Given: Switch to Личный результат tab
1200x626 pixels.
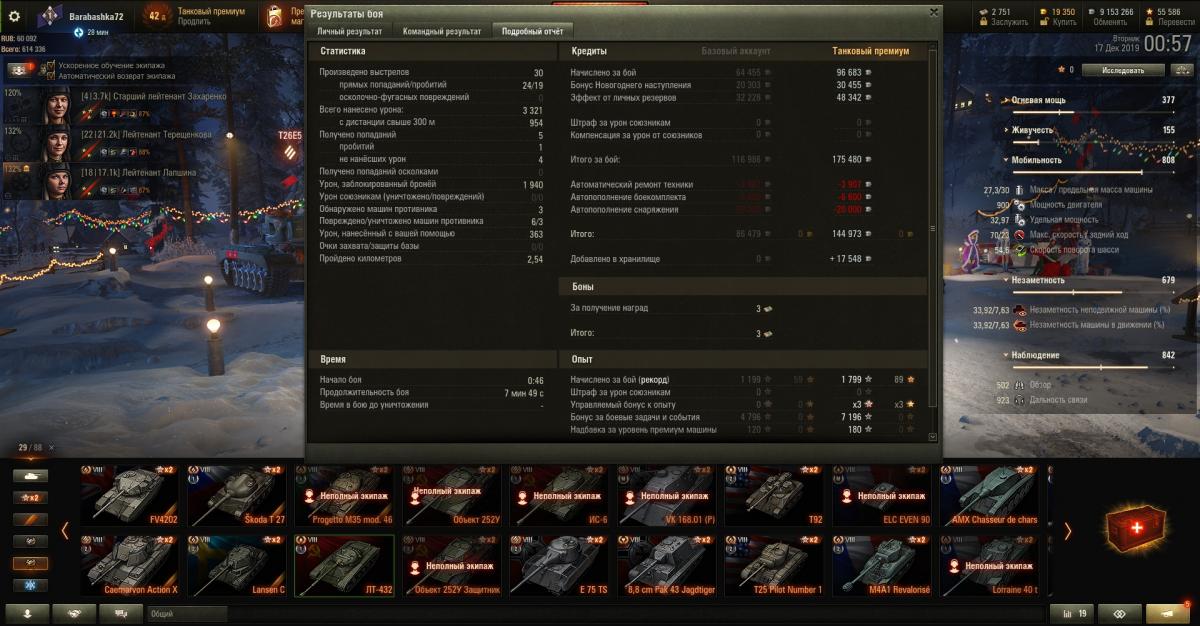Looking at the screenshot, I should tap(349, 31).
